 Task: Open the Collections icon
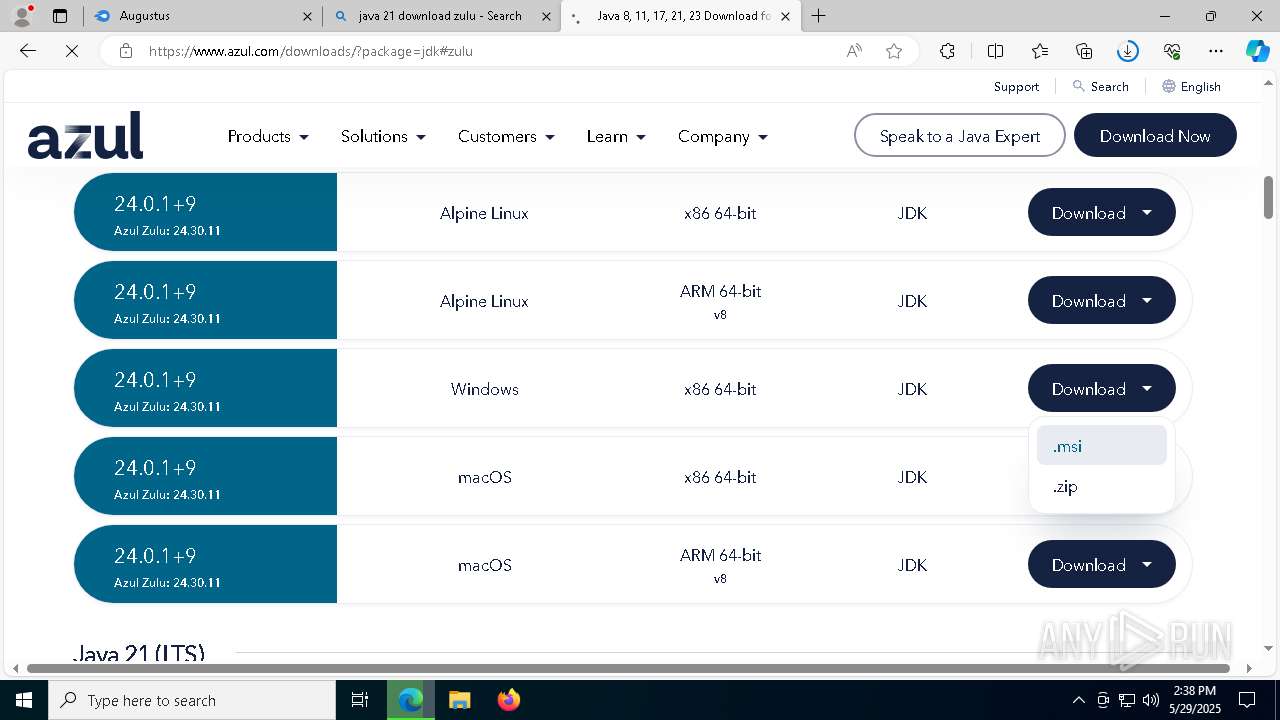1084,51
